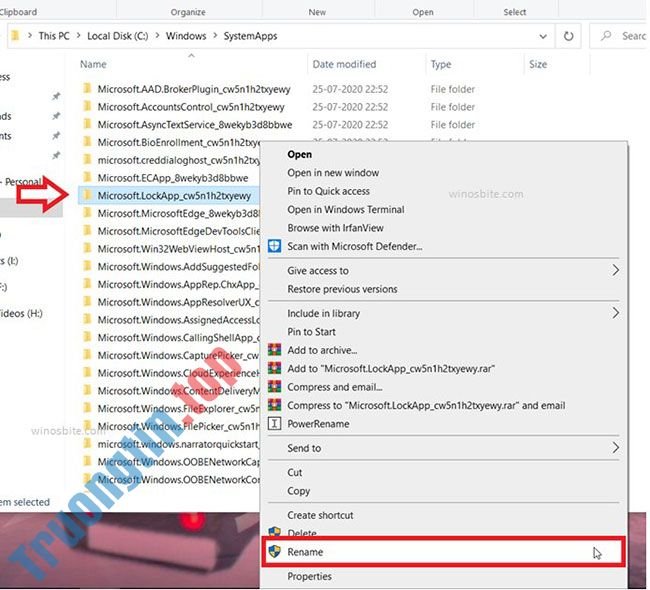Click WinRAR icon beside Compress and email
Viewport: 650px width, 590px height.
(x=274, y=387)
